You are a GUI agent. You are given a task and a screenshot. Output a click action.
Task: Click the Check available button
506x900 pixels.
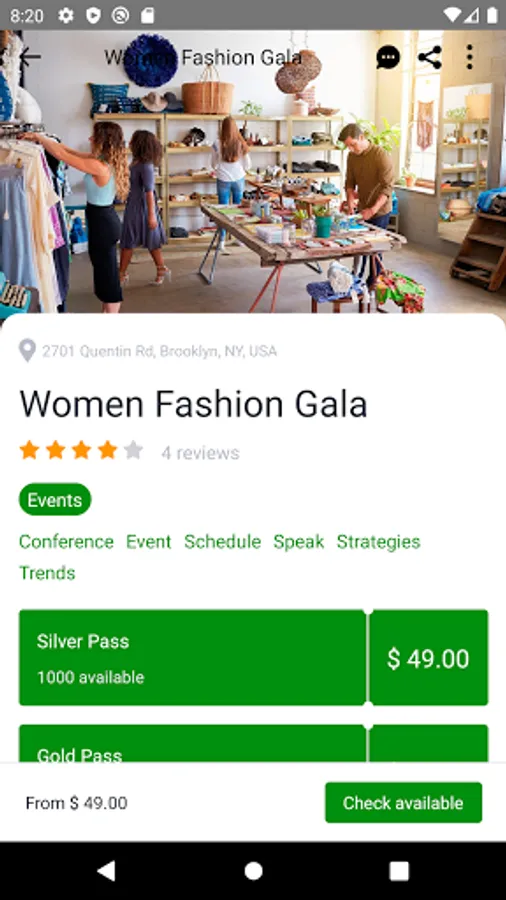click(x=403, y=802)
